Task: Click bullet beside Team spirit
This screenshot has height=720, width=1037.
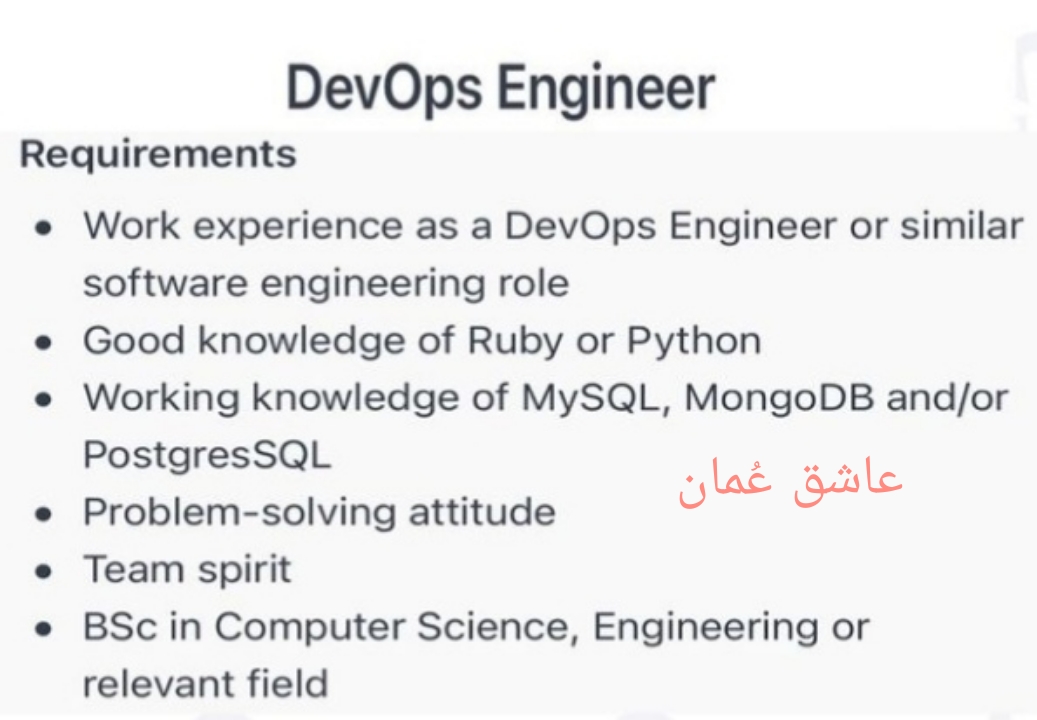Action: pyautogui.click(x=43, y=572)
